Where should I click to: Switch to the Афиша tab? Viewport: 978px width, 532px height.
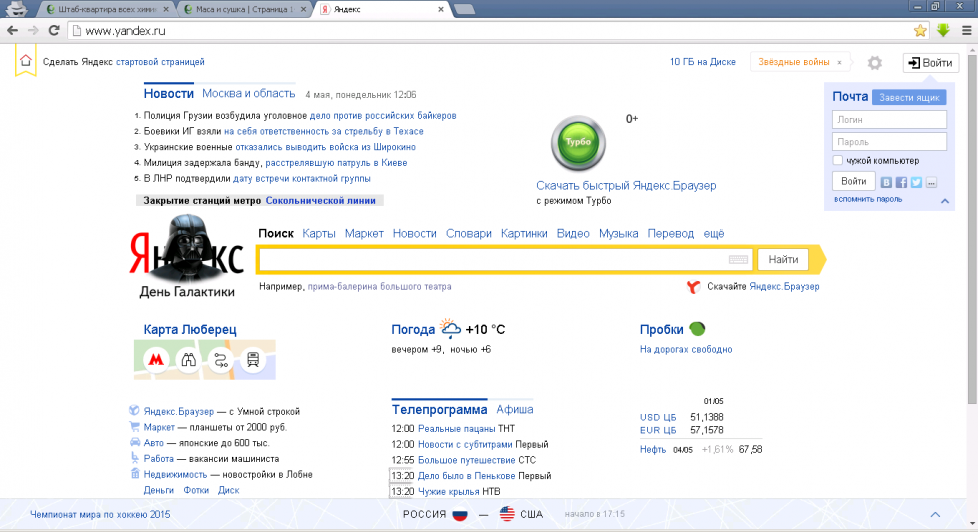tap(515, 409)
